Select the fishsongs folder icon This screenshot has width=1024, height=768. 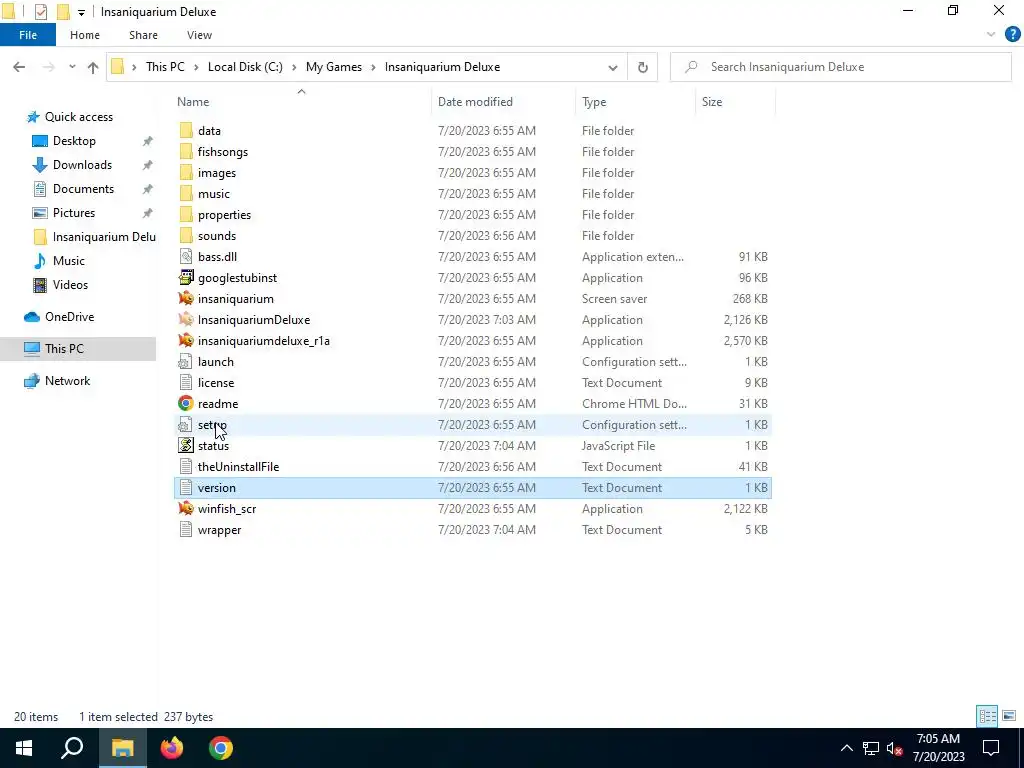click(186, 152)
